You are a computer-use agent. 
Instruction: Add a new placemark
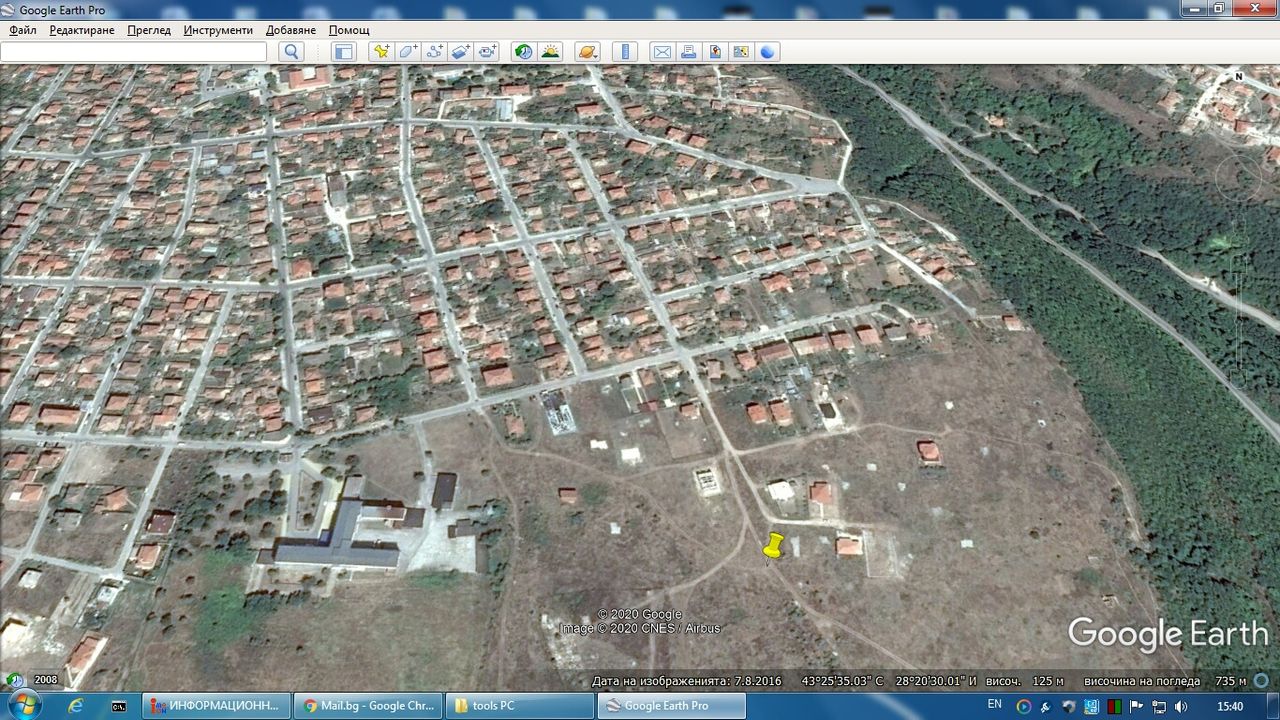coord(381,52)
